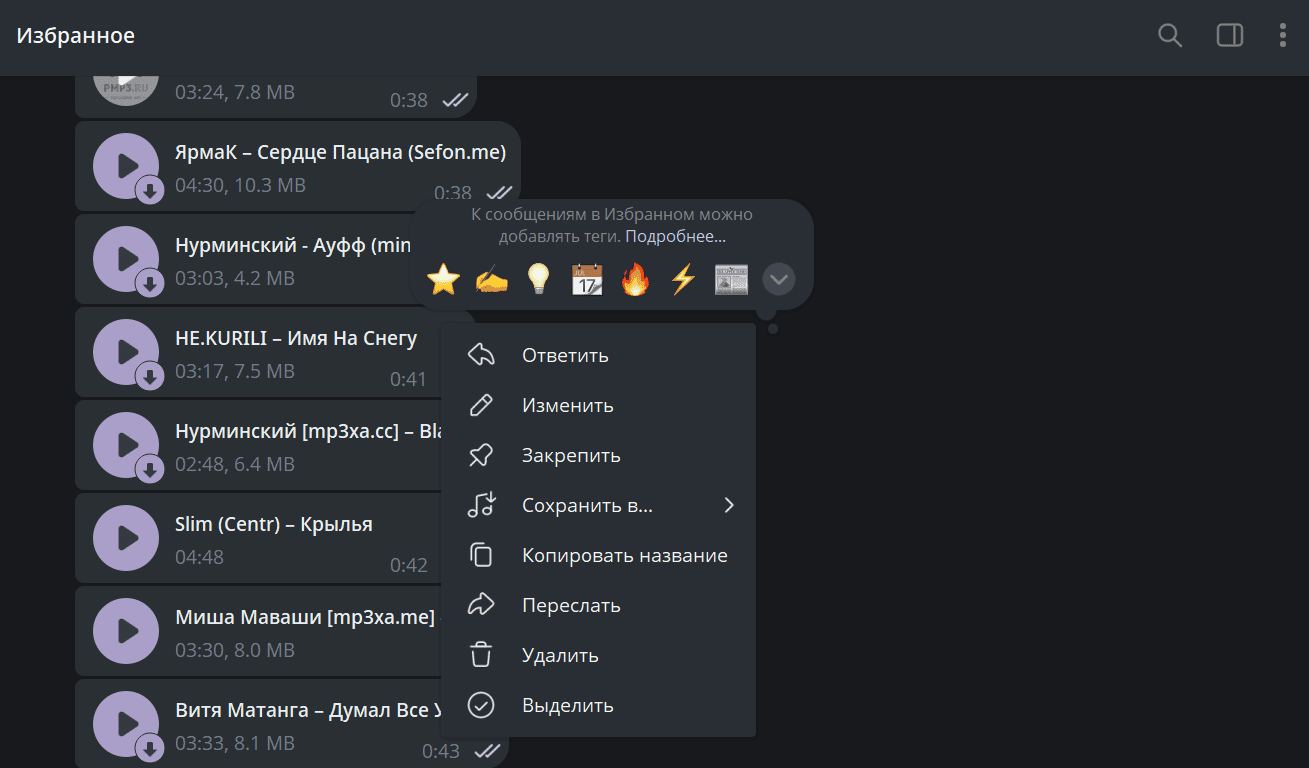Image resolution: width=1309 pixels, height=768 pixels.
Task: Open the Подробнее… link about tags
Action: coord(675,237)
